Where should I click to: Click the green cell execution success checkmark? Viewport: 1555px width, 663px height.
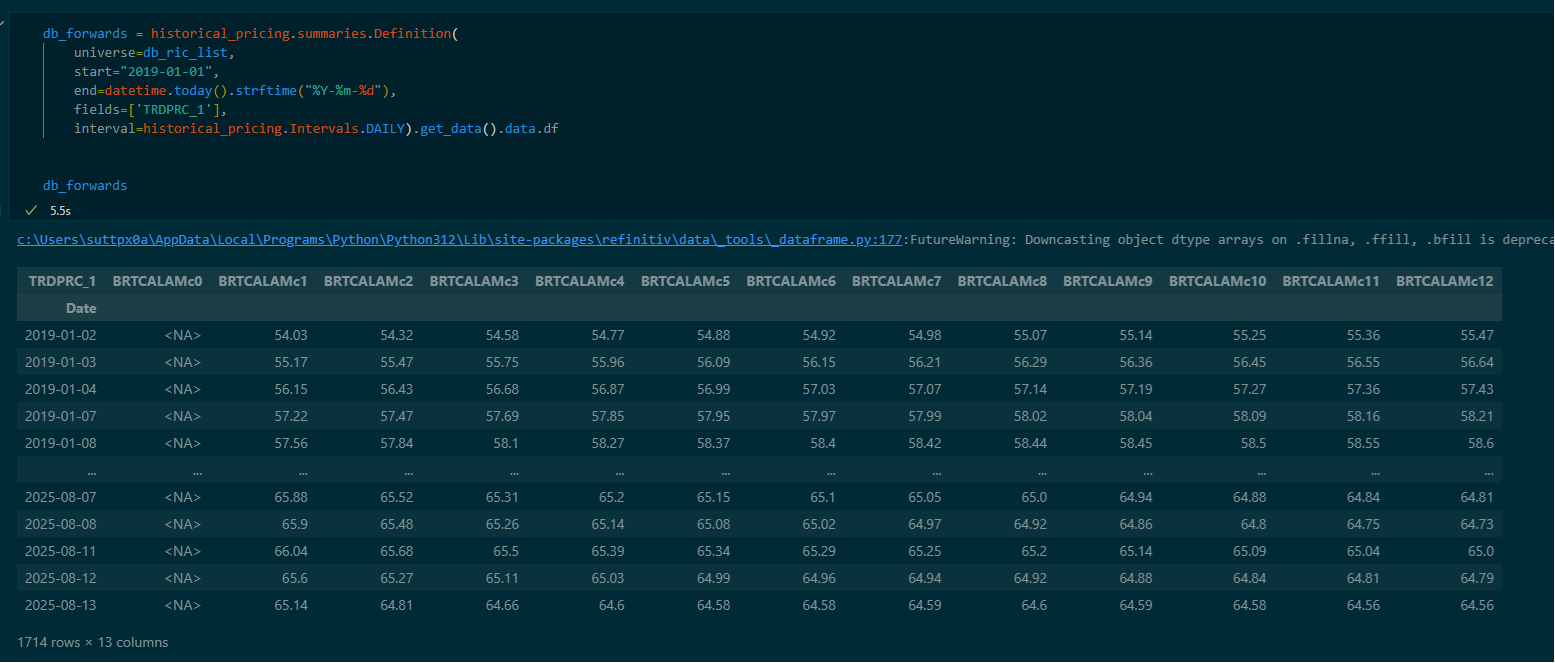pyautogui.click(x=31, y=210)
